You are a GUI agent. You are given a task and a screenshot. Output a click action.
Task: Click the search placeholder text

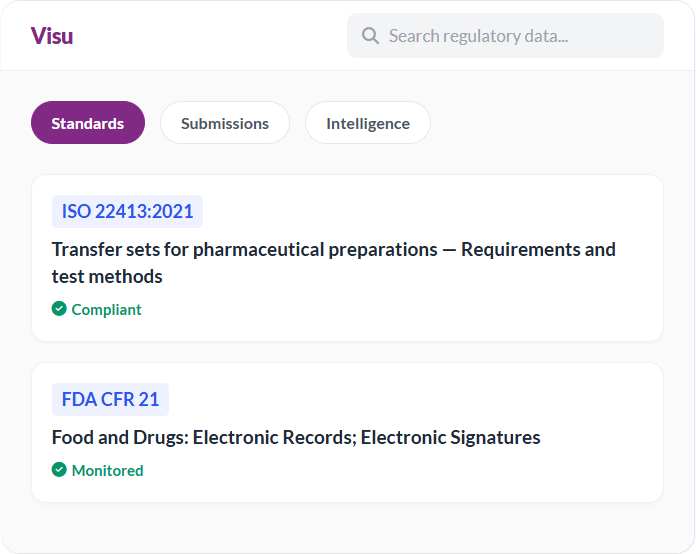(x=478, y=36)
